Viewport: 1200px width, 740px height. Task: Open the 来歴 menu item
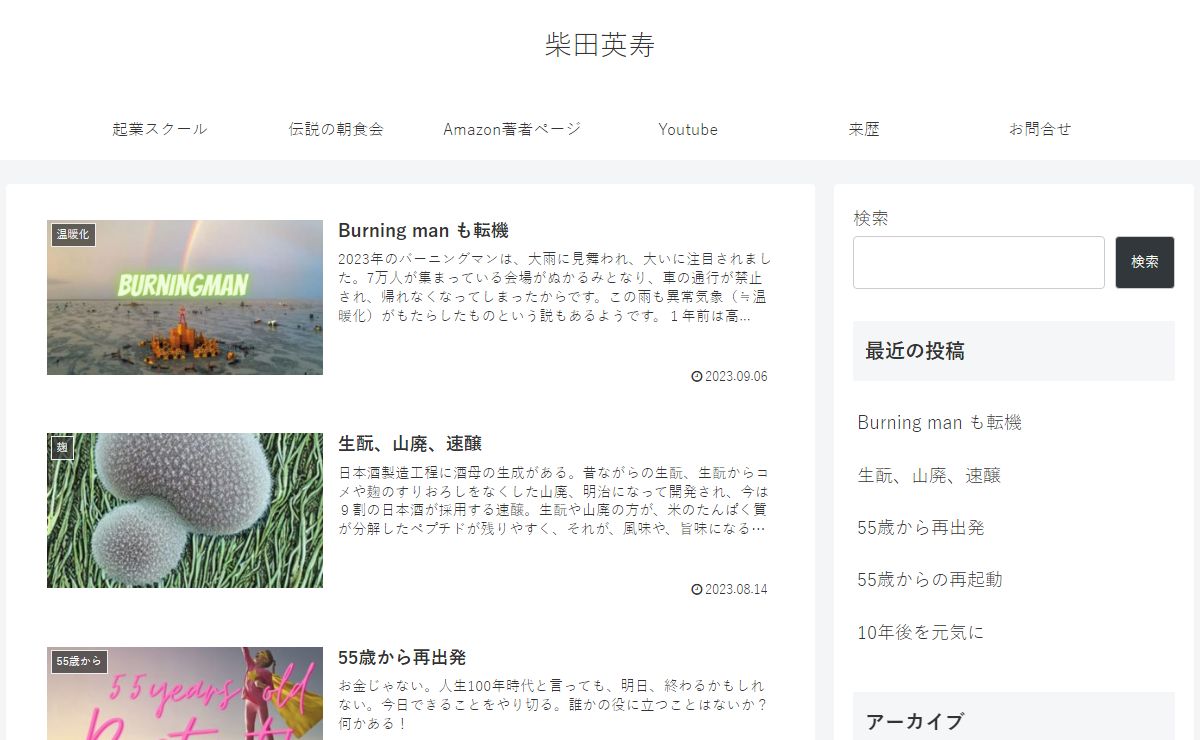pos(864,129)
